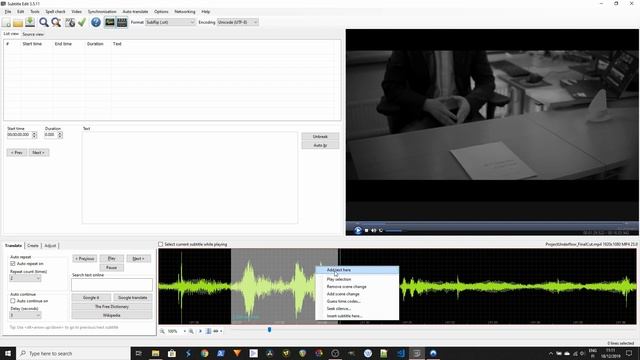Open the Windows Start menu
The width and height of the screenshot is (640, 360).
pyautogui.click(x=8, y=353)
